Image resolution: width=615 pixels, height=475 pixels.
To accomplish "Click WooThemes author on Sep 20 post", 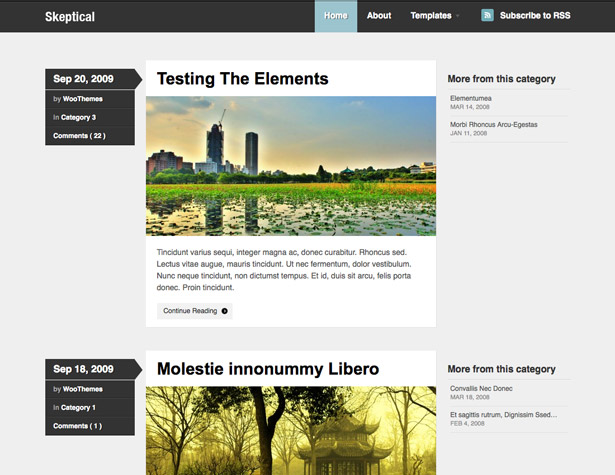I will click(x=83, y=99).
